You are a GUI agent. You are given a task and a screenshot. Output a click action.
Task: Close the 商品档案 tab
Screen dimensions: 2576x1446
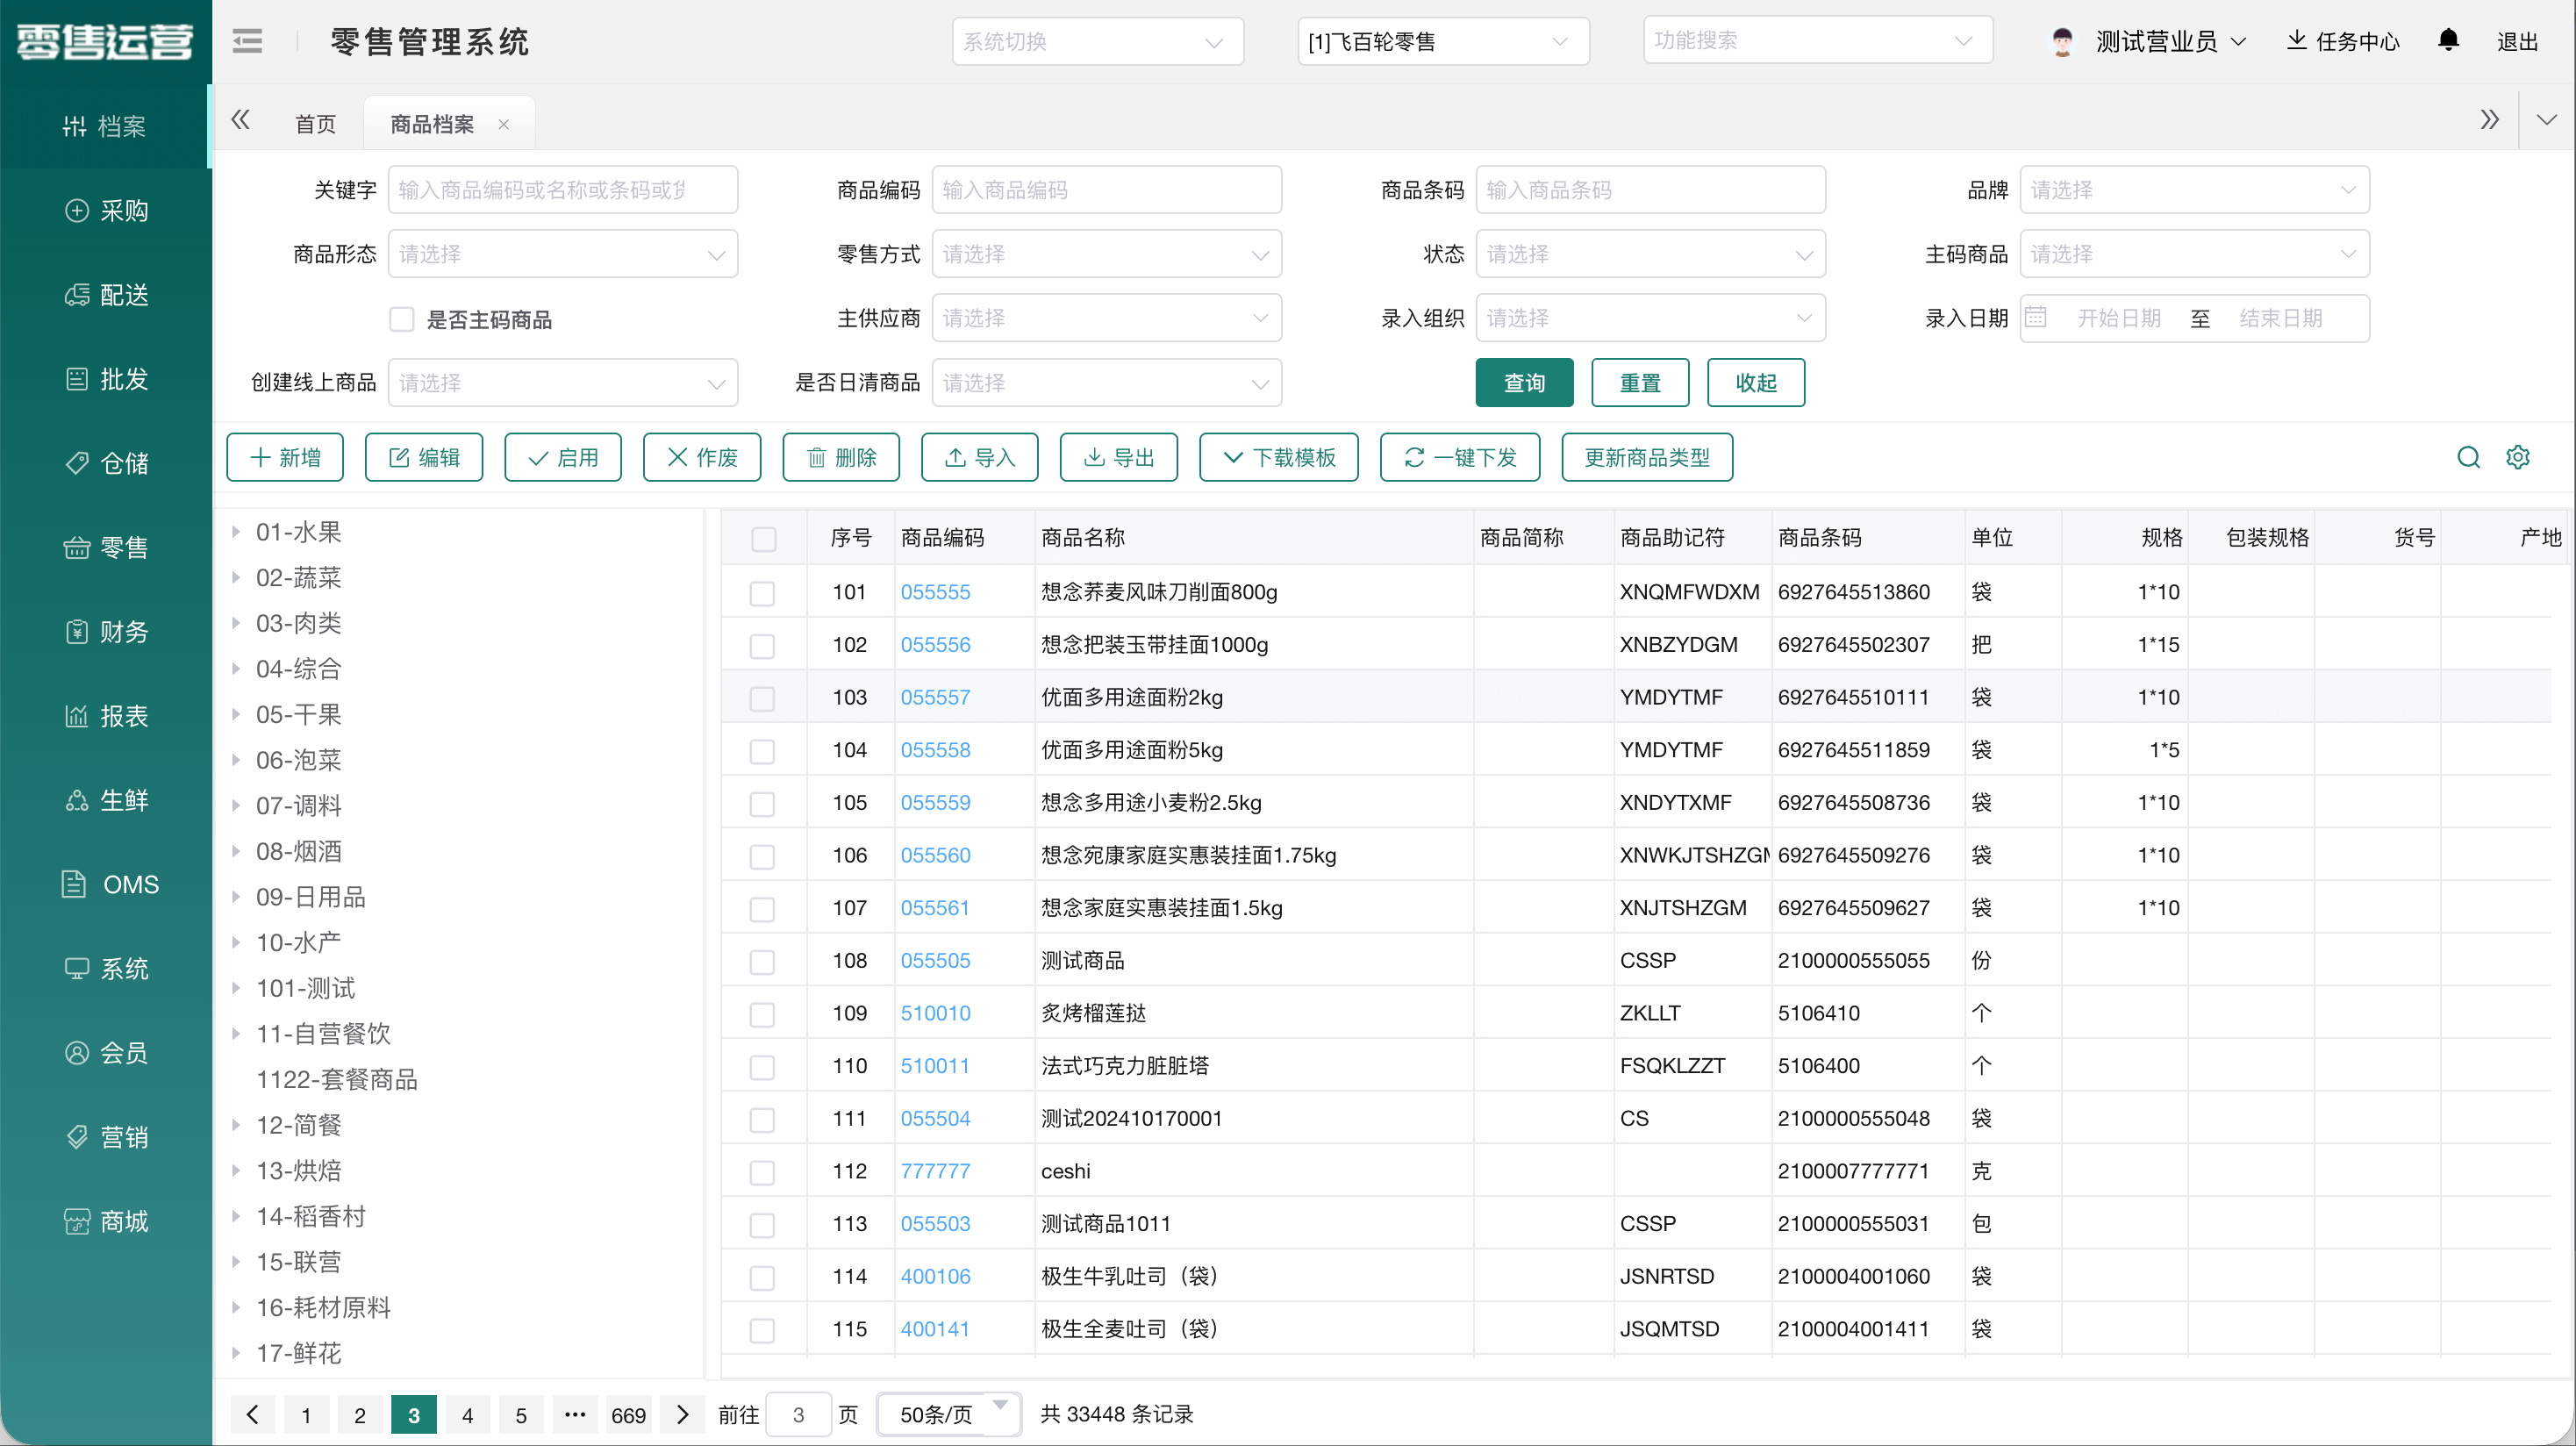(504, 125)
